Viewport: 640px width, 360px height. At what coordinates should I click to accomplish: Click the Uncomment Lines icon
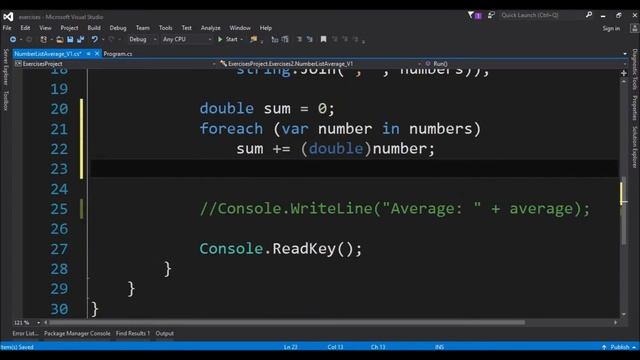click(x=285, y=39)
